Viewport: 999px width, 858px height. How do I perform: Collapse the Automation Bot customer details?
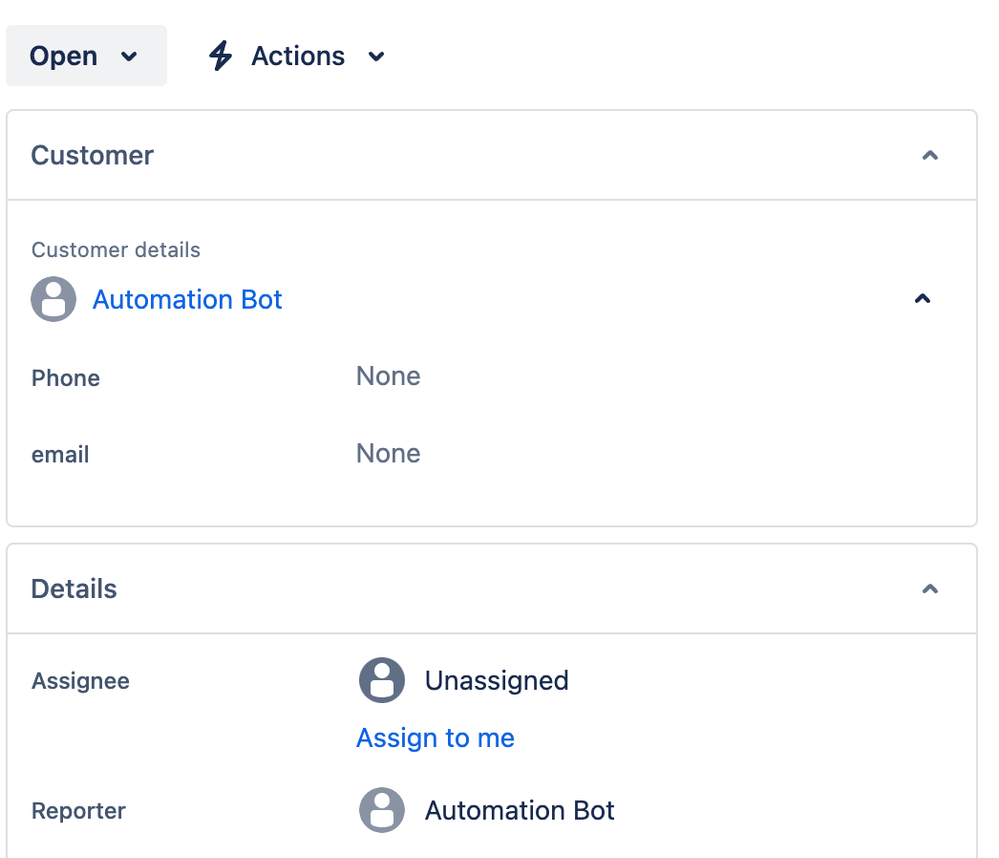(923, 299)
